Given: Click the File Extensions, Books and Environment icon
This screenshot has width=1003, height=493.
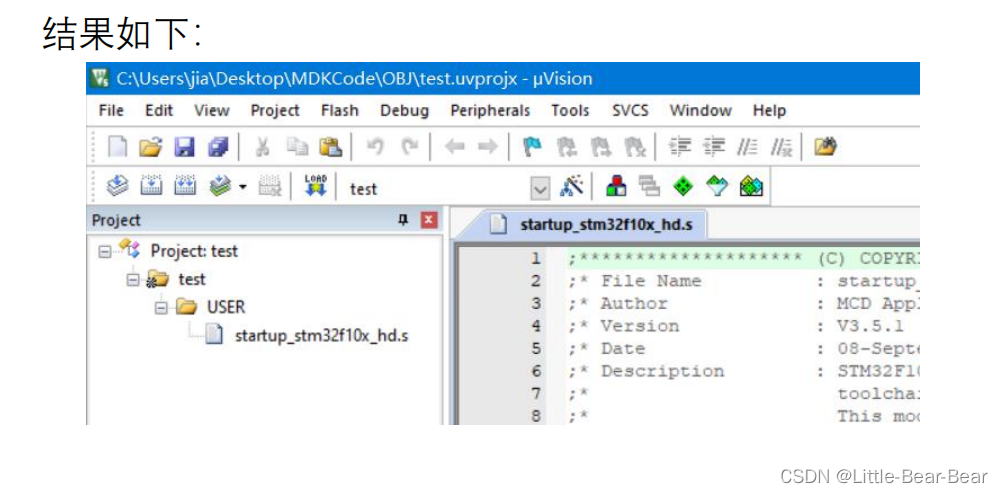Looking at the screenshot, I should [x=616, y=187].
